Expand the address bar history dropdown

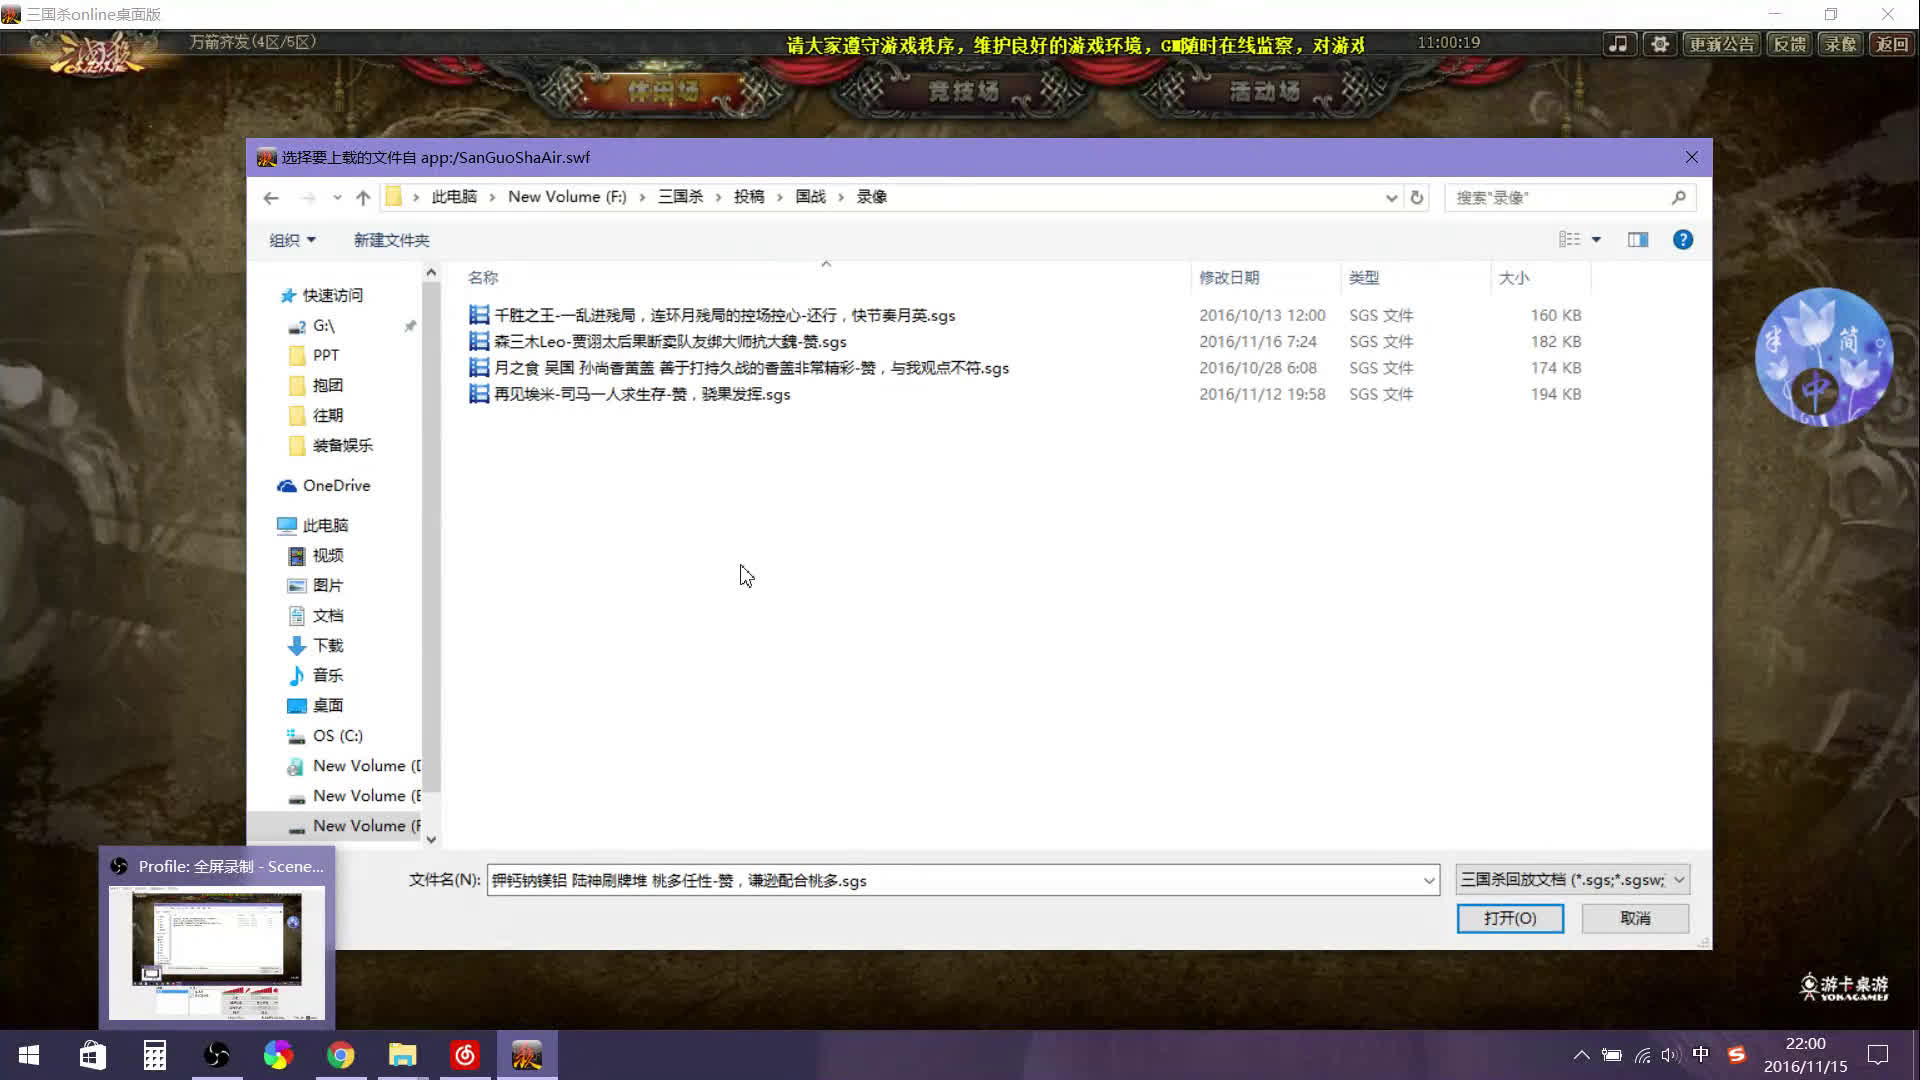pyautogui.click(x=1391, y=198)
